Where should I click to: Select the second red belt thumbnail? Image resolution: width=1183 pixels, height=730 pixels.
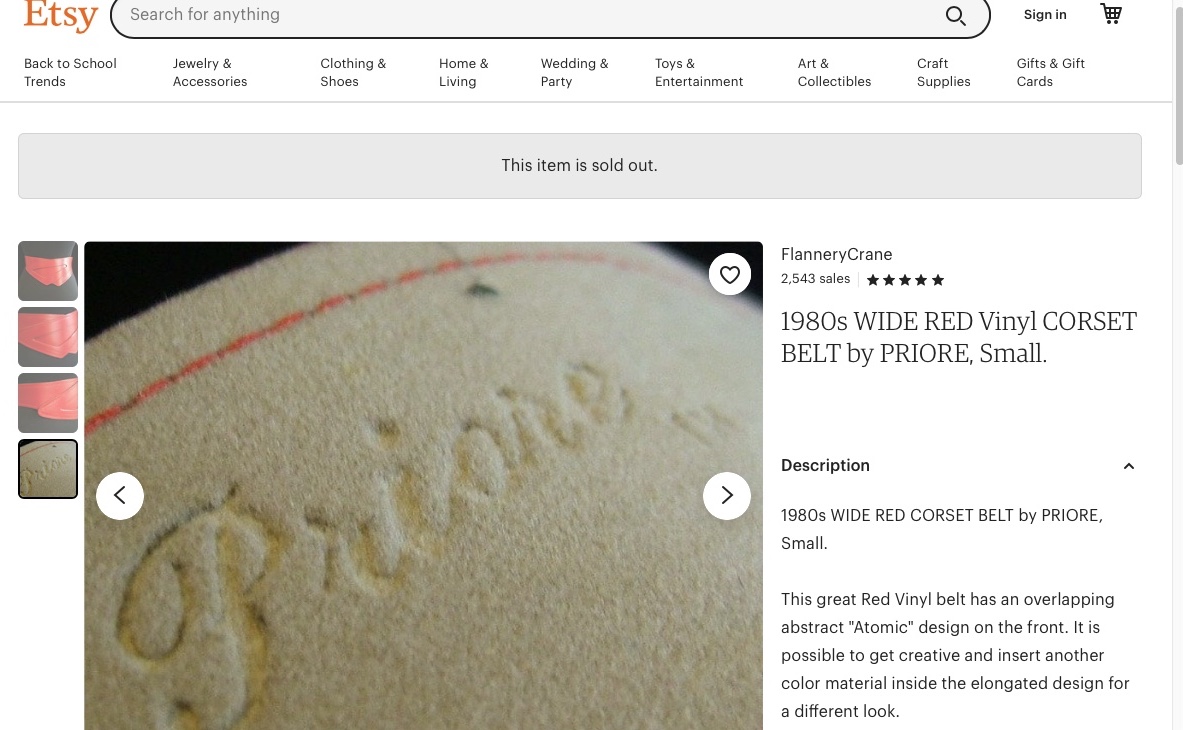pos(48,337)
